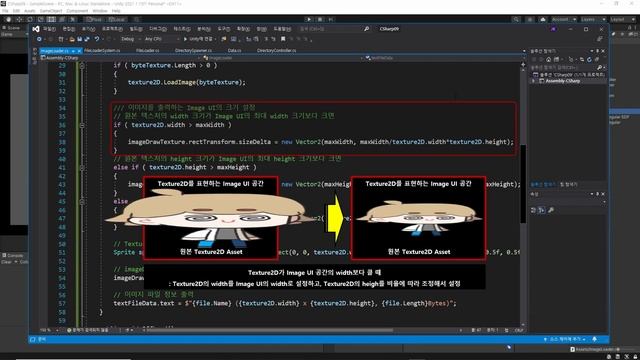Viewport: 640px width, 360px height.
Task: Open Unity Component menu
Action: (77, 11)
